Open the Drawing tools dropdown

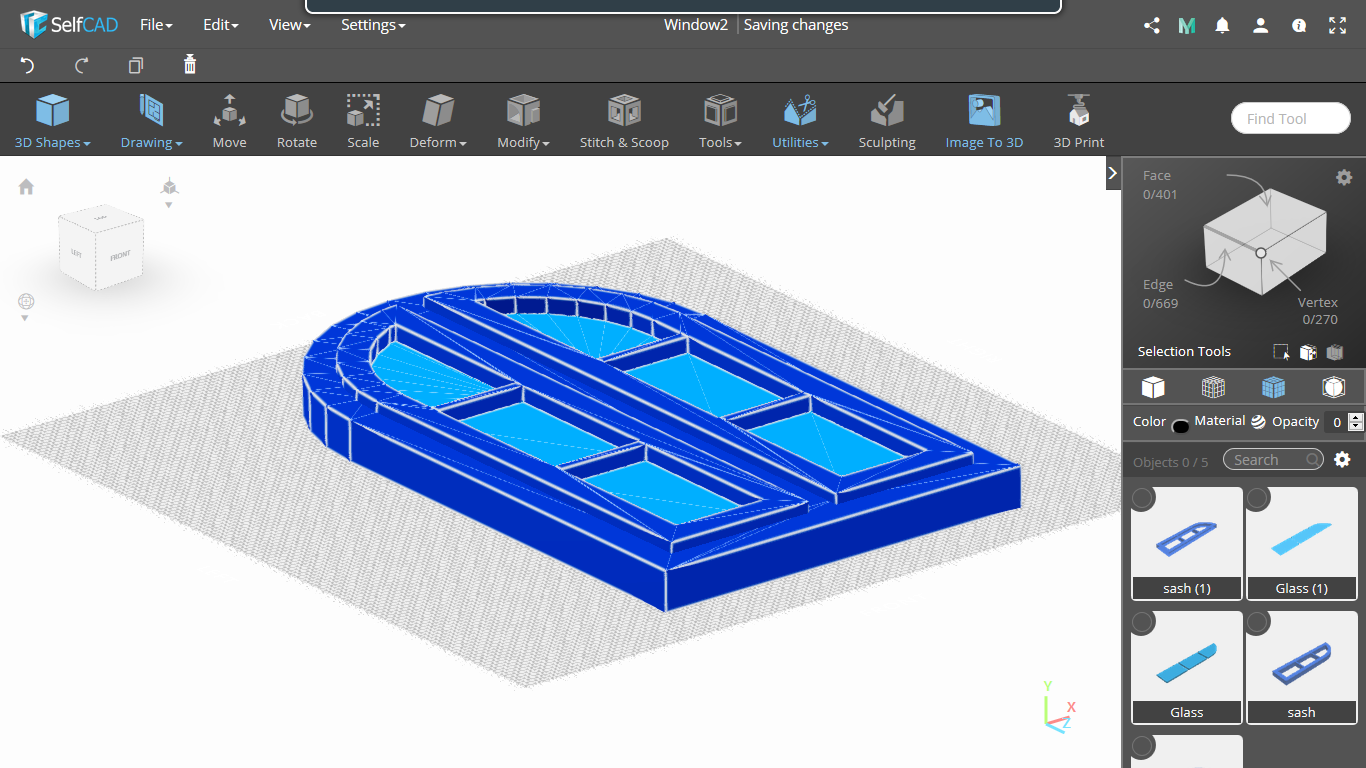coord(151,121)
